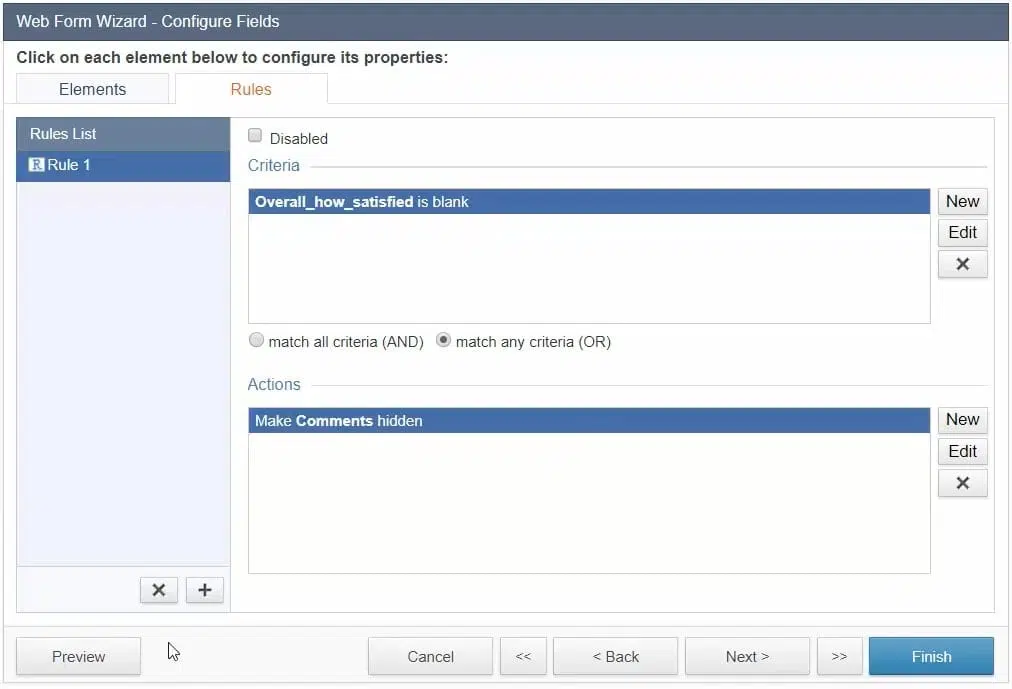
Task: Open the Rules tab
Action: (251, 89)
